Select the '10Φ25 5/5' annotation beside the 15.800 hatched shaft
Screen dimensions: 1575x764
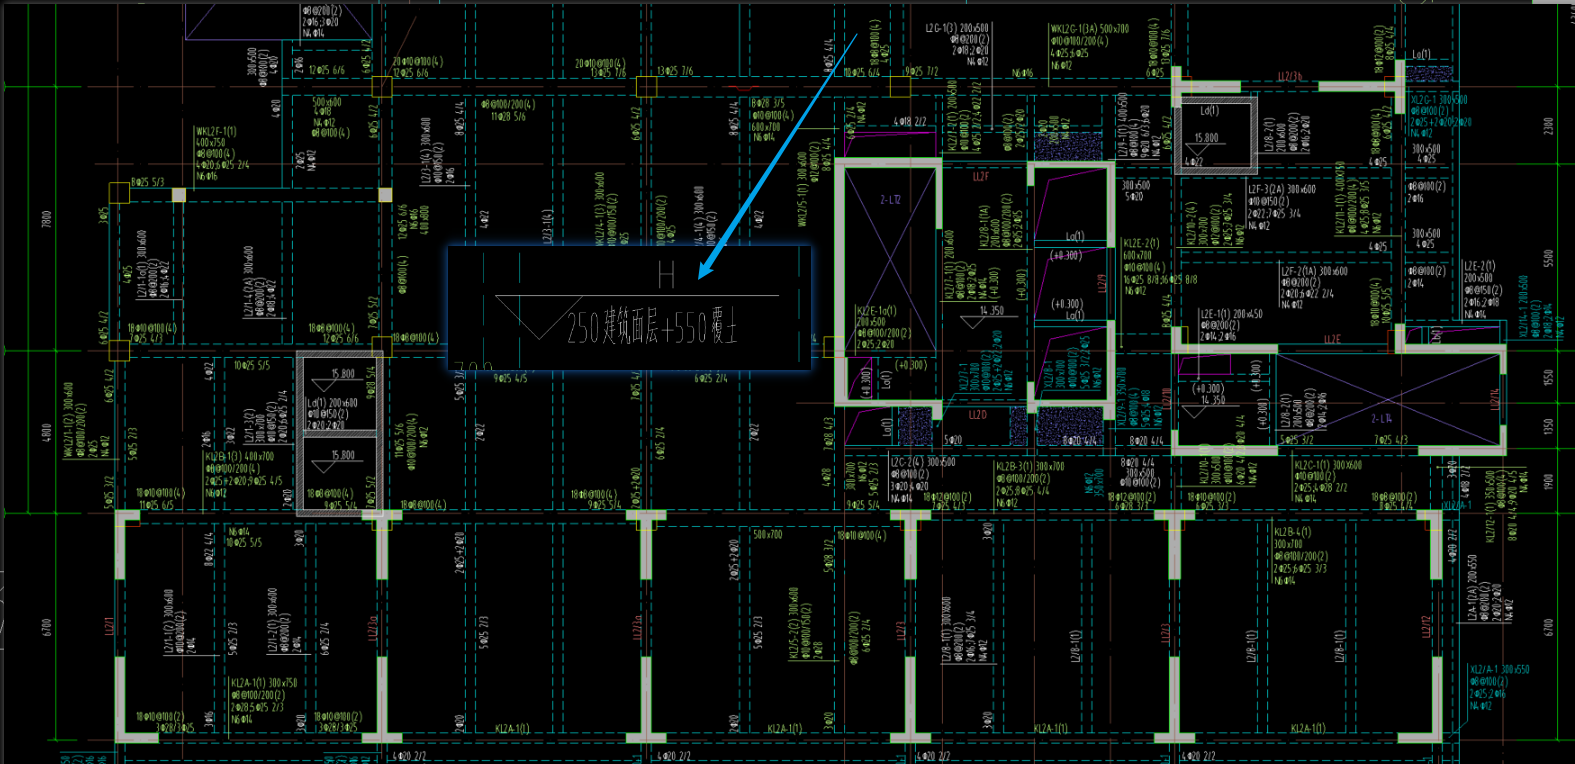252,366
